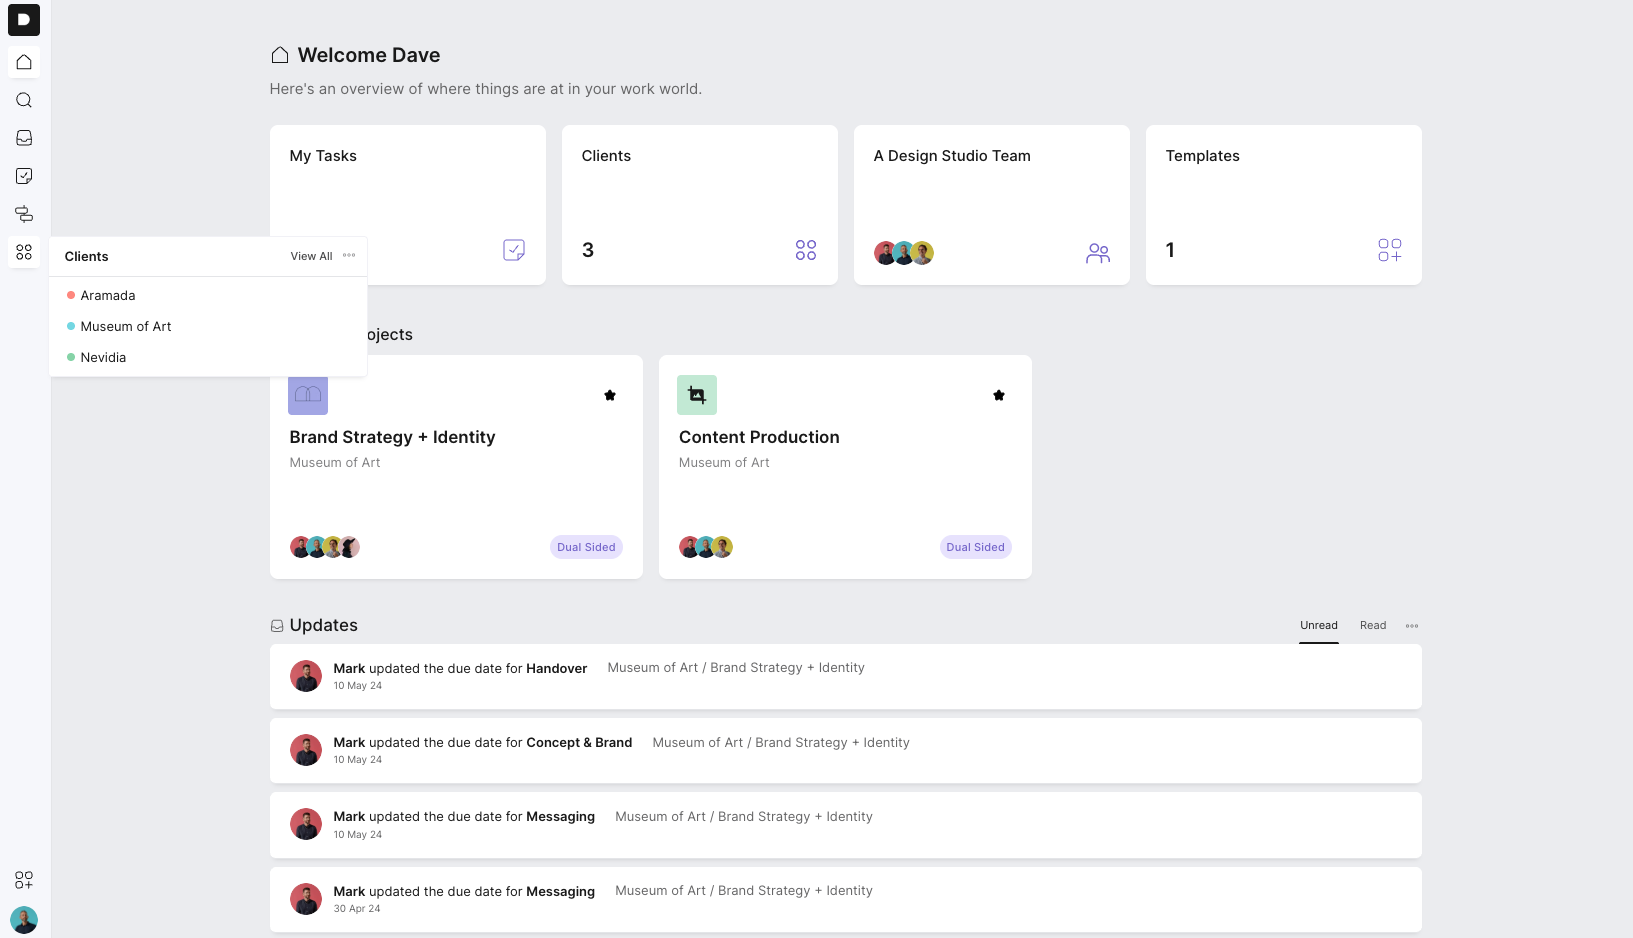The height and width of the screenshot is (938, 1633).
Task: Open the Home icon in sidebar
Action: (x=24, y=62)
